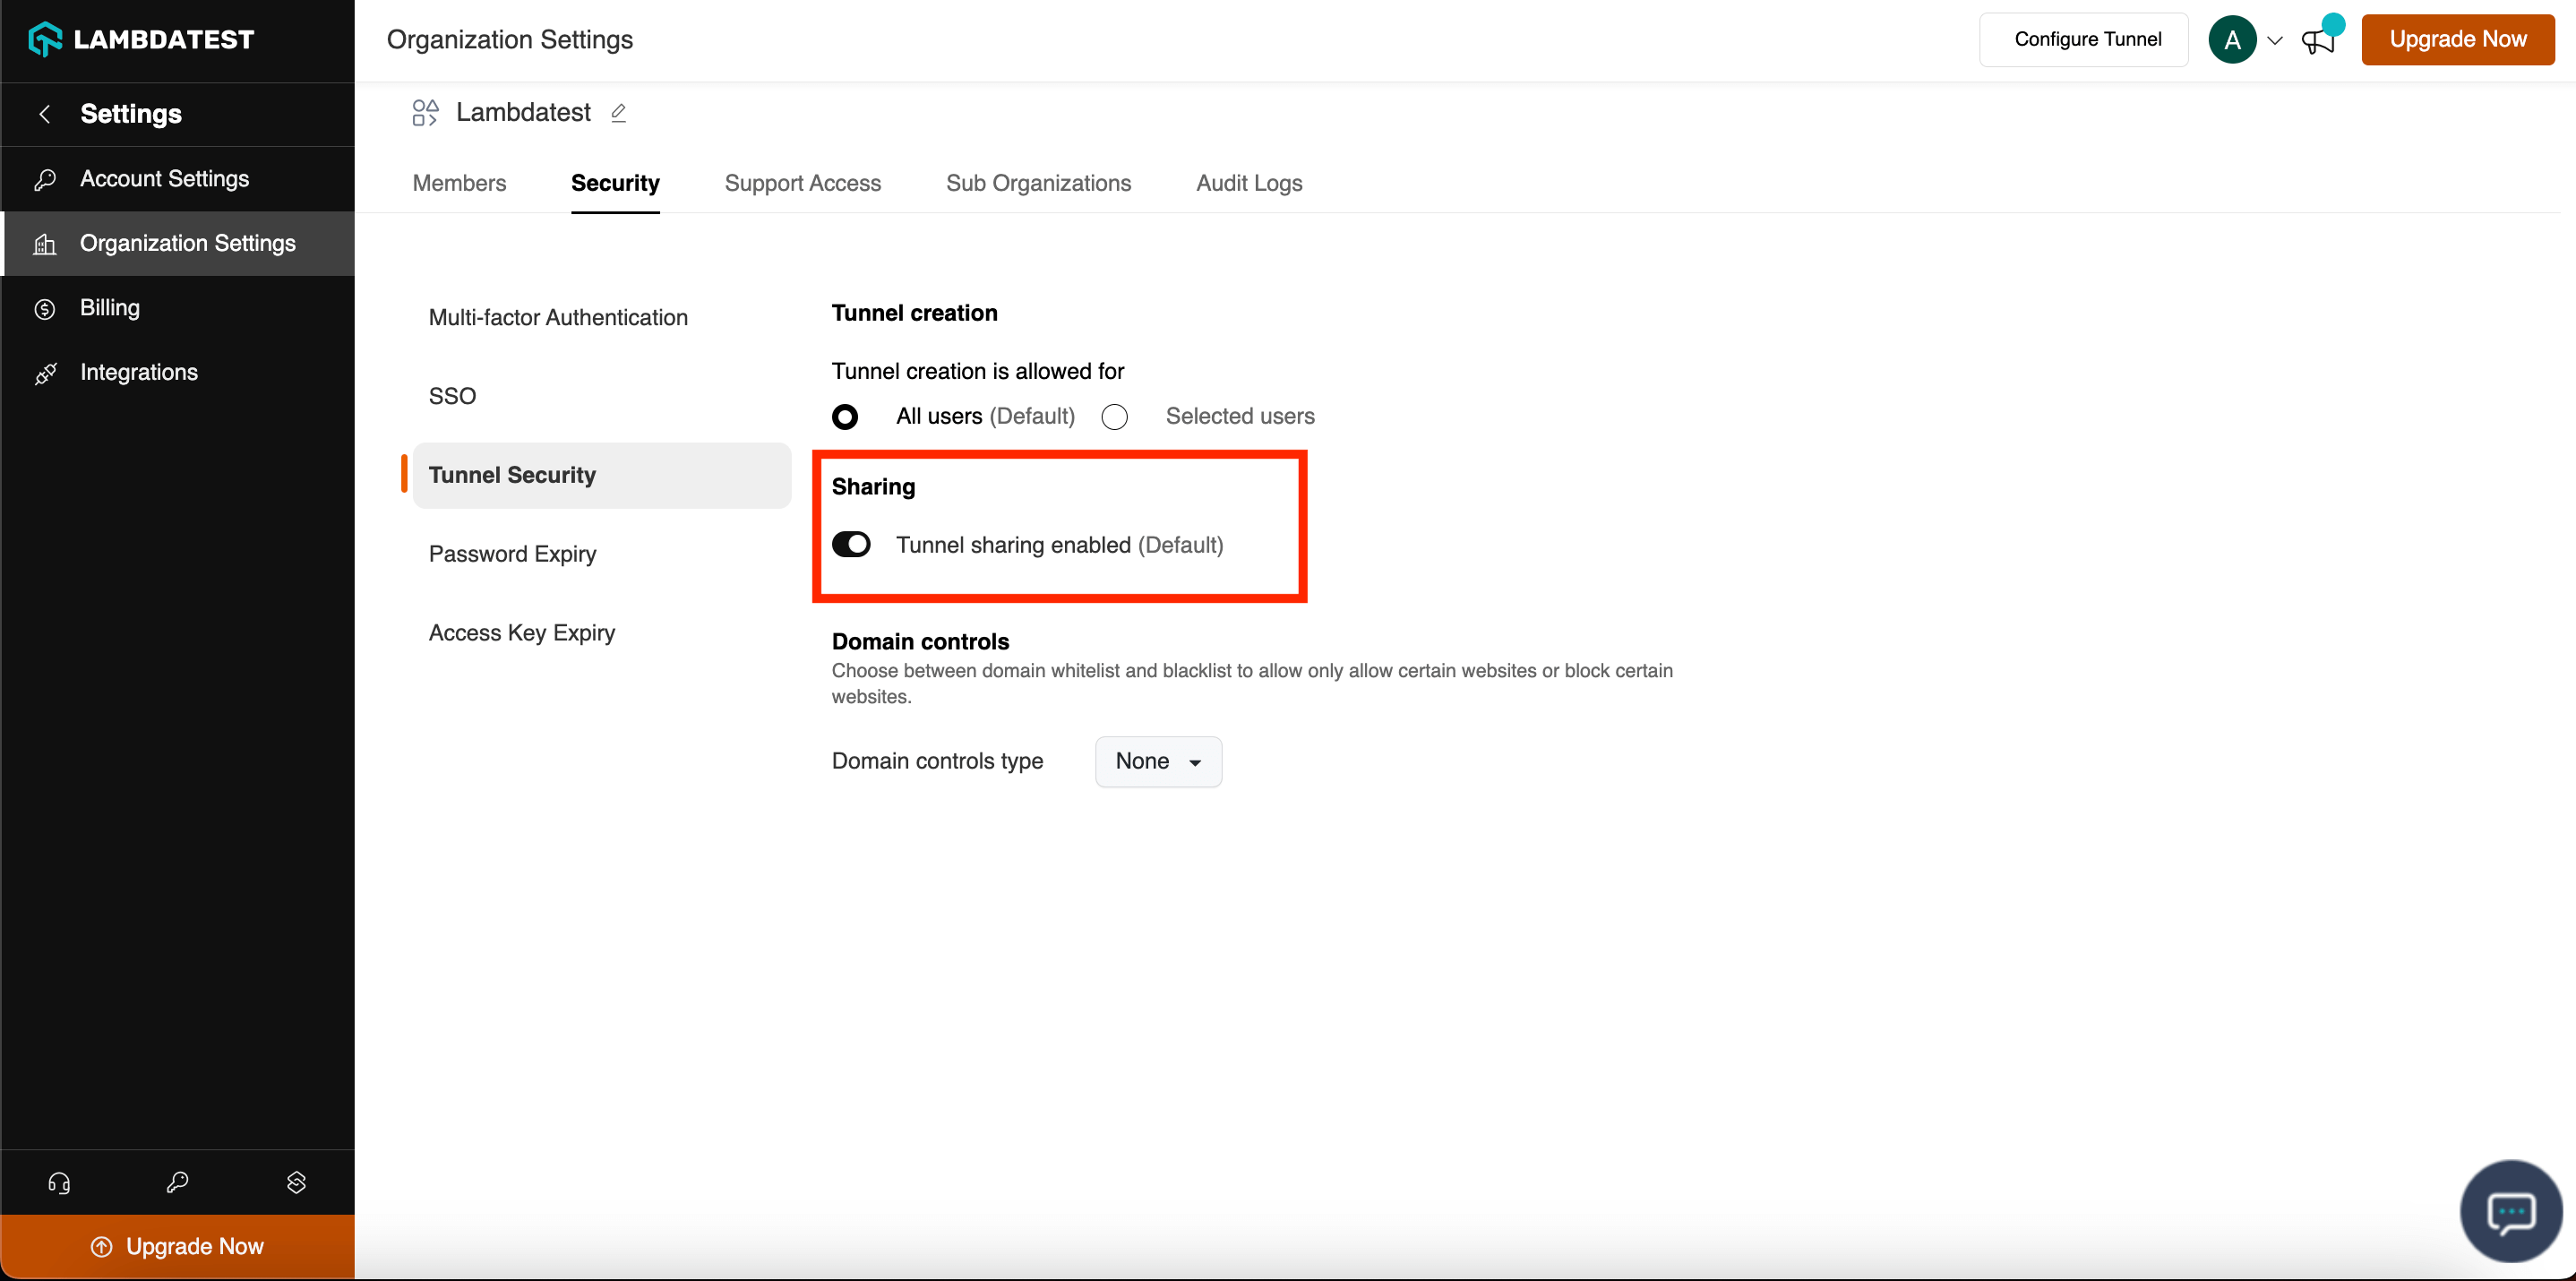Choose the 'Selected users' radio option
2576x1281 pixels.
point(1114,416)
